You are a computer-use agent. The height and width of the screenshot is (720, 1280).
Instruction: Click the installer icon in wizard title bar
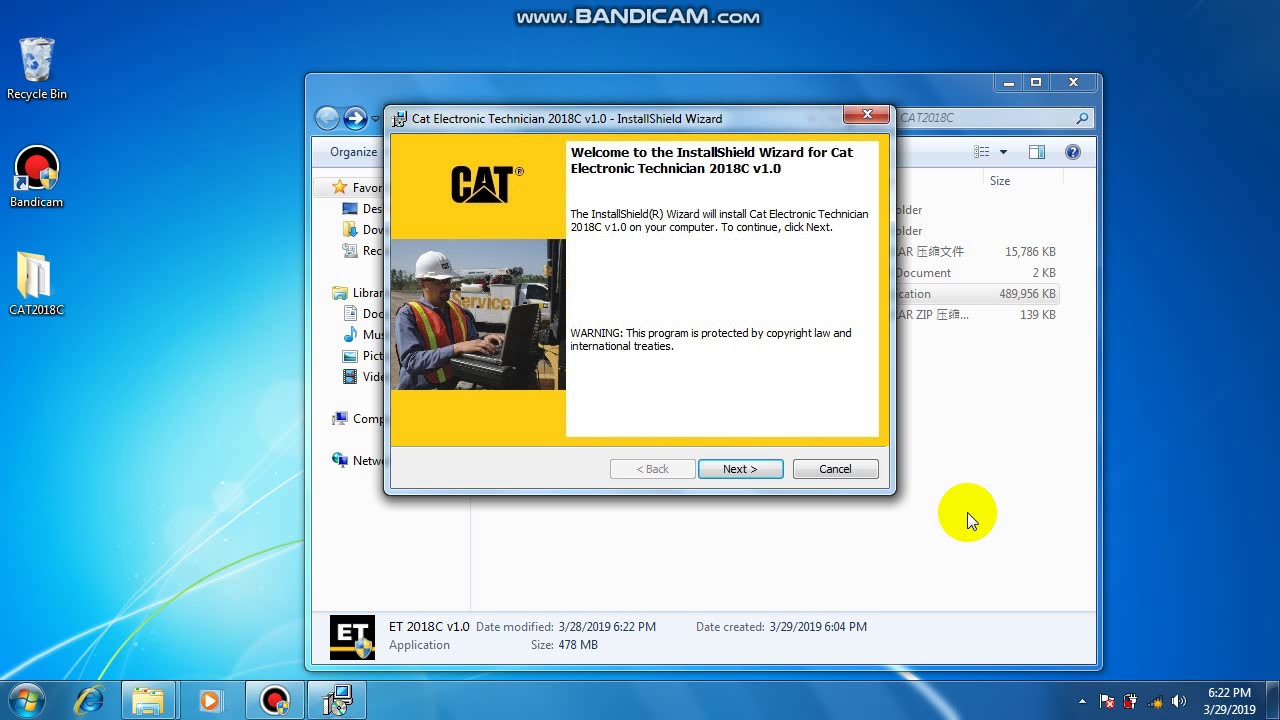[x=400, y=118]
